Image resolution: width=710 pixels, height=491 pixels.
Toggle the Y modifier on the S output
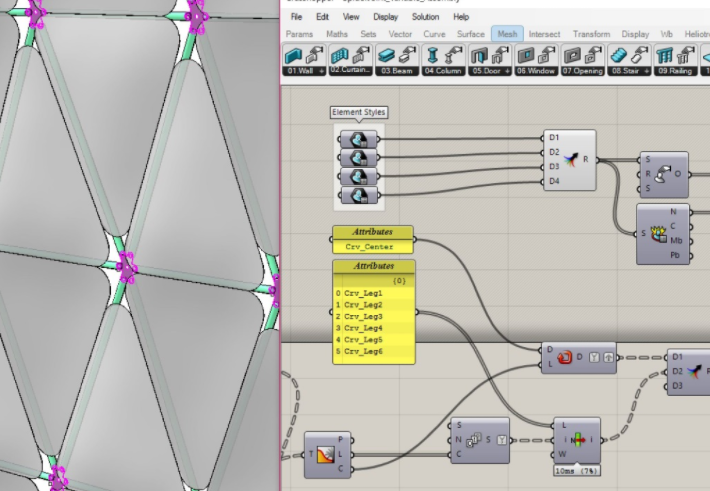501,440
